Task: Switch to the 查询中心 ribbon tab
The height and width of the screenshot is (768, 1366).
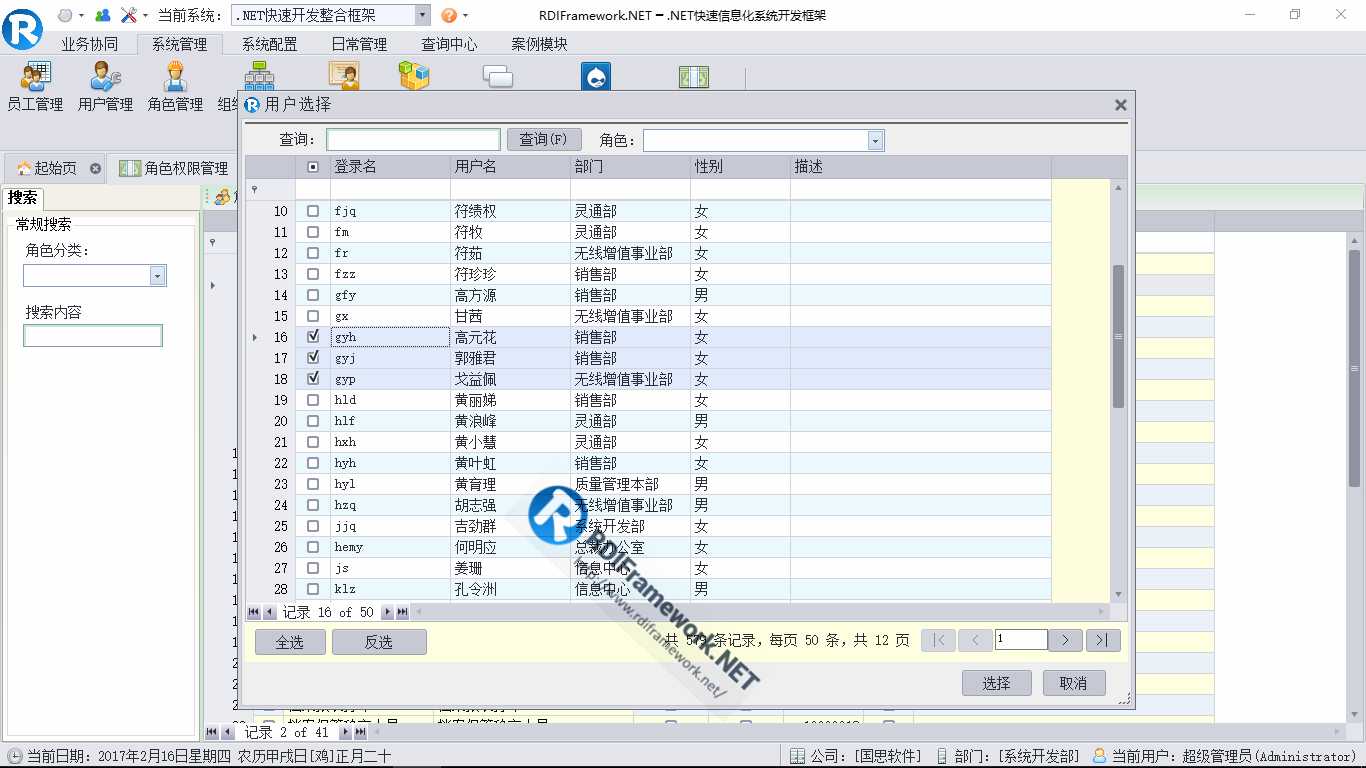Action: [449, 44]
